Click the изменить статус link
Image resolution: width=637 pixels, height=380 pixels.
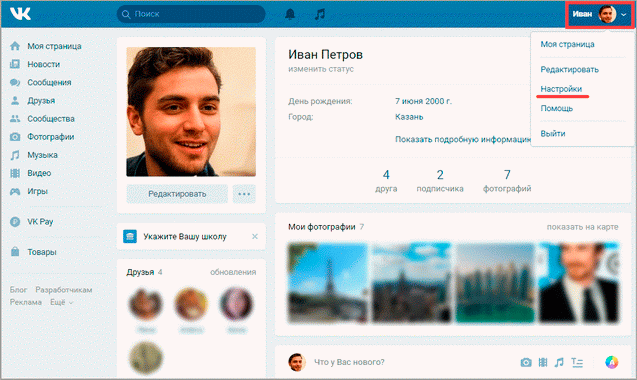[321, 69]
